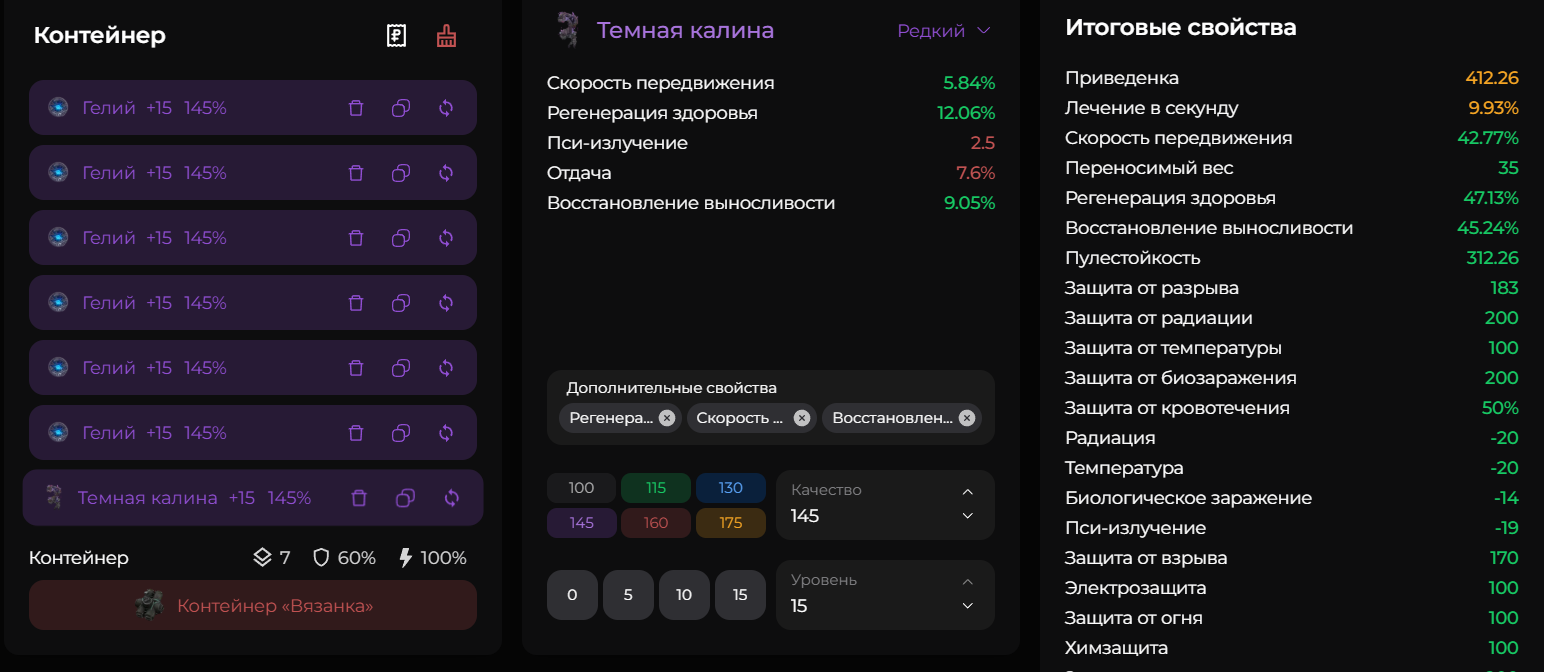The image size is (1544, 672).
Task: Click the replace arrows icon on Темная калина row
Action: 451,498
